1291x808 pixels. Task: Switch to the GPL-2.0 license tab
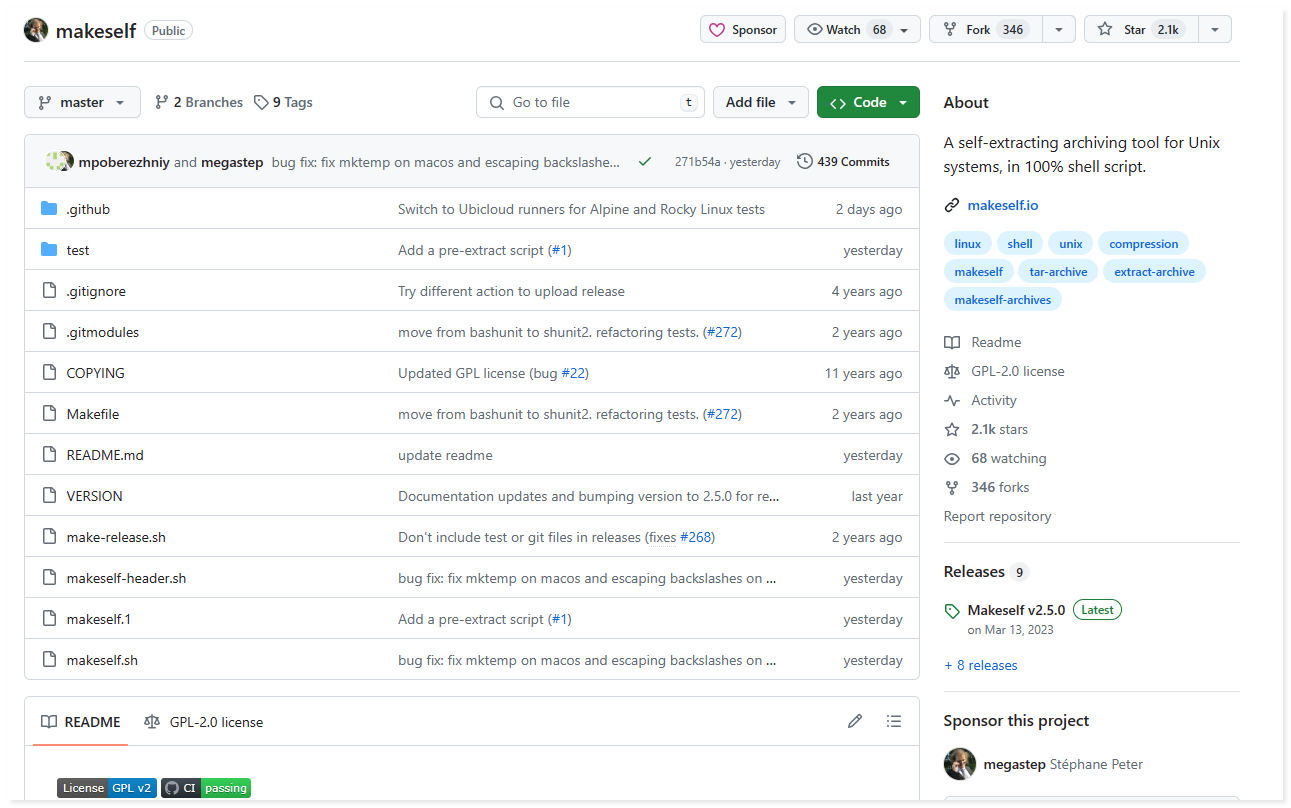[204, 722]
